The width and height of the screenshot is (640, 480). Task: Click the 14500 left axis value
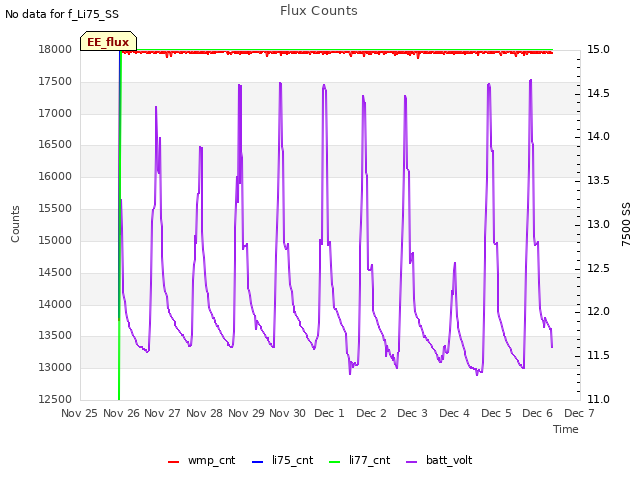tap(55, 273)
